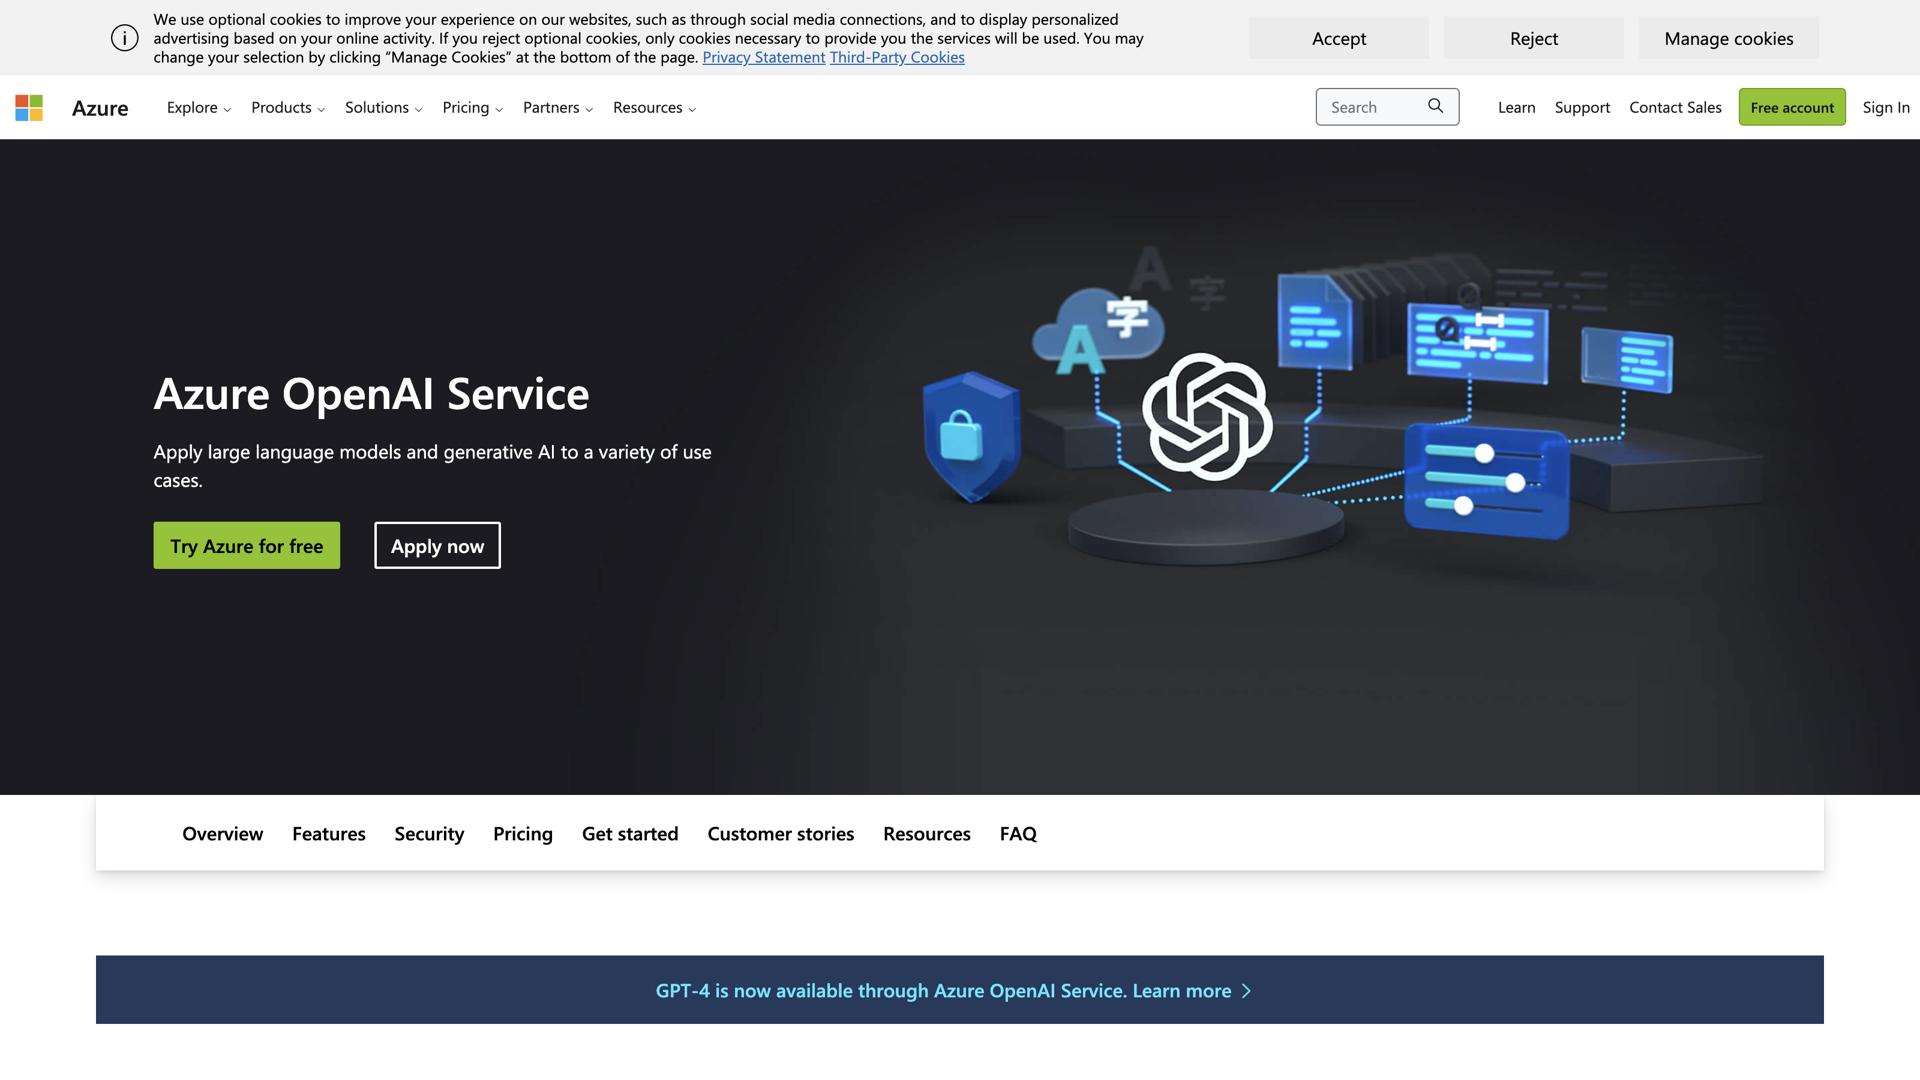
Task: Click the search magnifier icon
Action: click(x=1436, y=106)
